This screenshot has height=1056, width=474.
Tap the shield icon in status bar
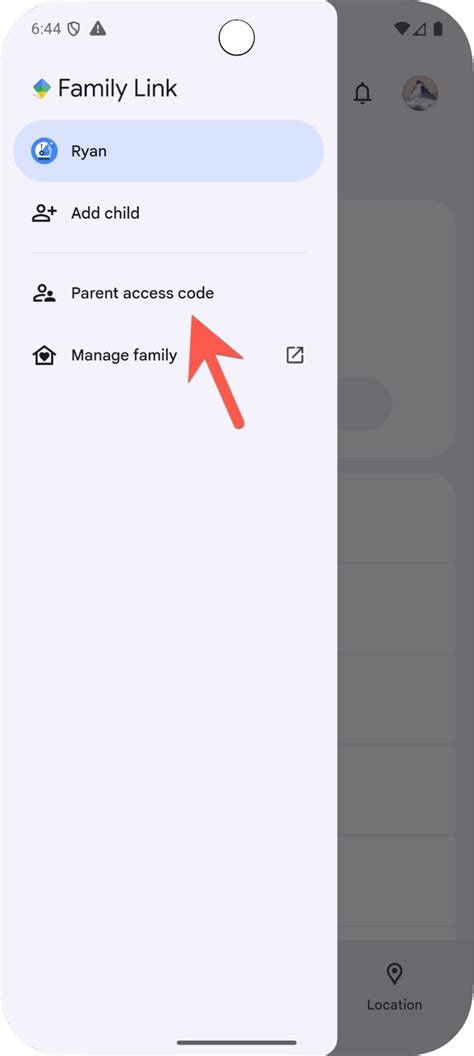(74, 29)
